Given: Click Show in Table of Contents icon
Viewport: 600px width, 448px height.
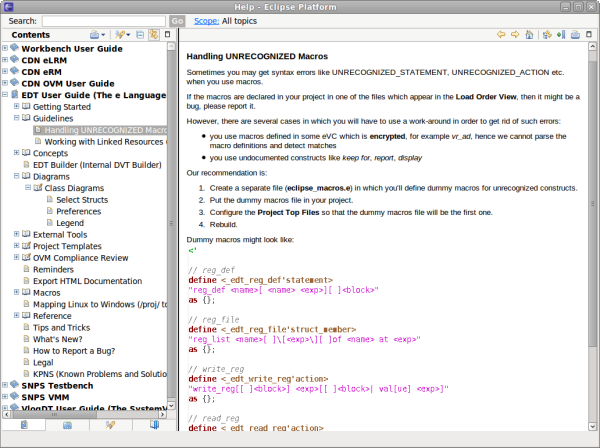Looking at the screenshot, I should tap(547, 35).
